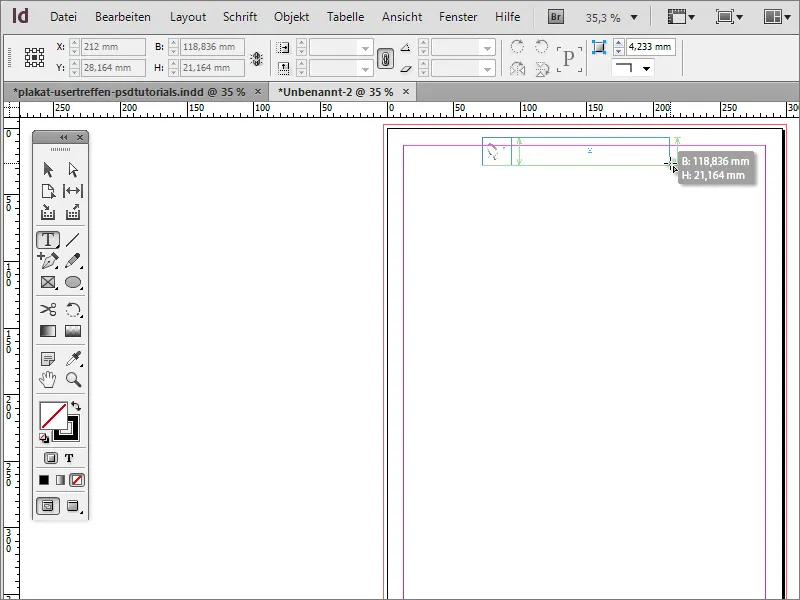Collapse the tools panel with double arrows
This screenshot has width=800, height=600.
pos(64,137)
